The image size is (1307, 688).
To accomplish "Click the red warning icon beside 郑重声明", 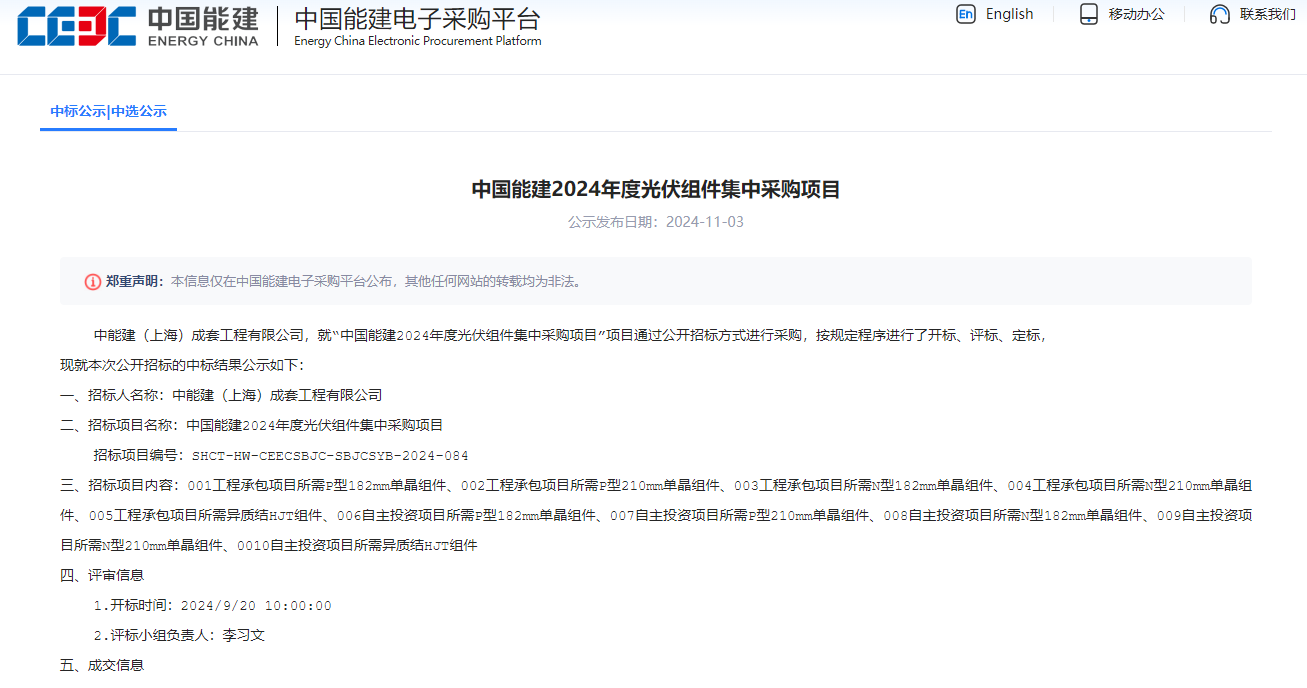I will (x=92, y=282).
